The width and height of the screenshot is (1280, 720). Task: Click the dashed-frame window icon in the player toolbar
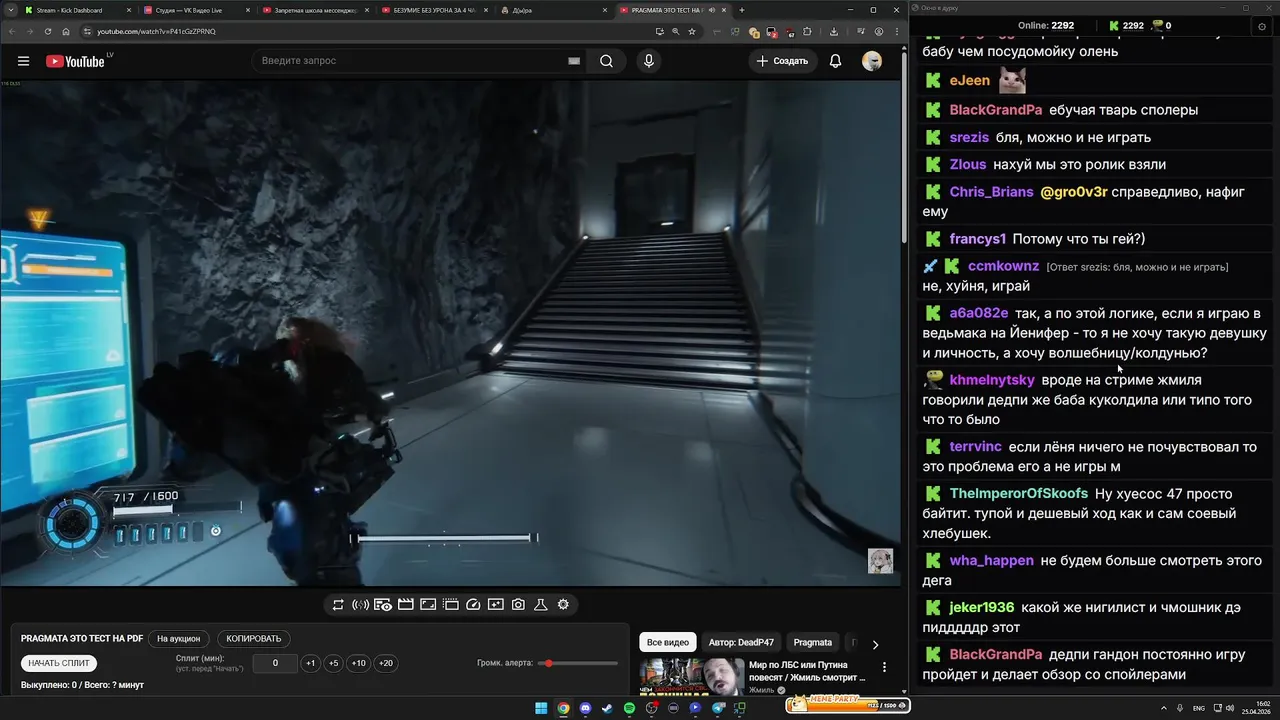(x=450, y=605)
